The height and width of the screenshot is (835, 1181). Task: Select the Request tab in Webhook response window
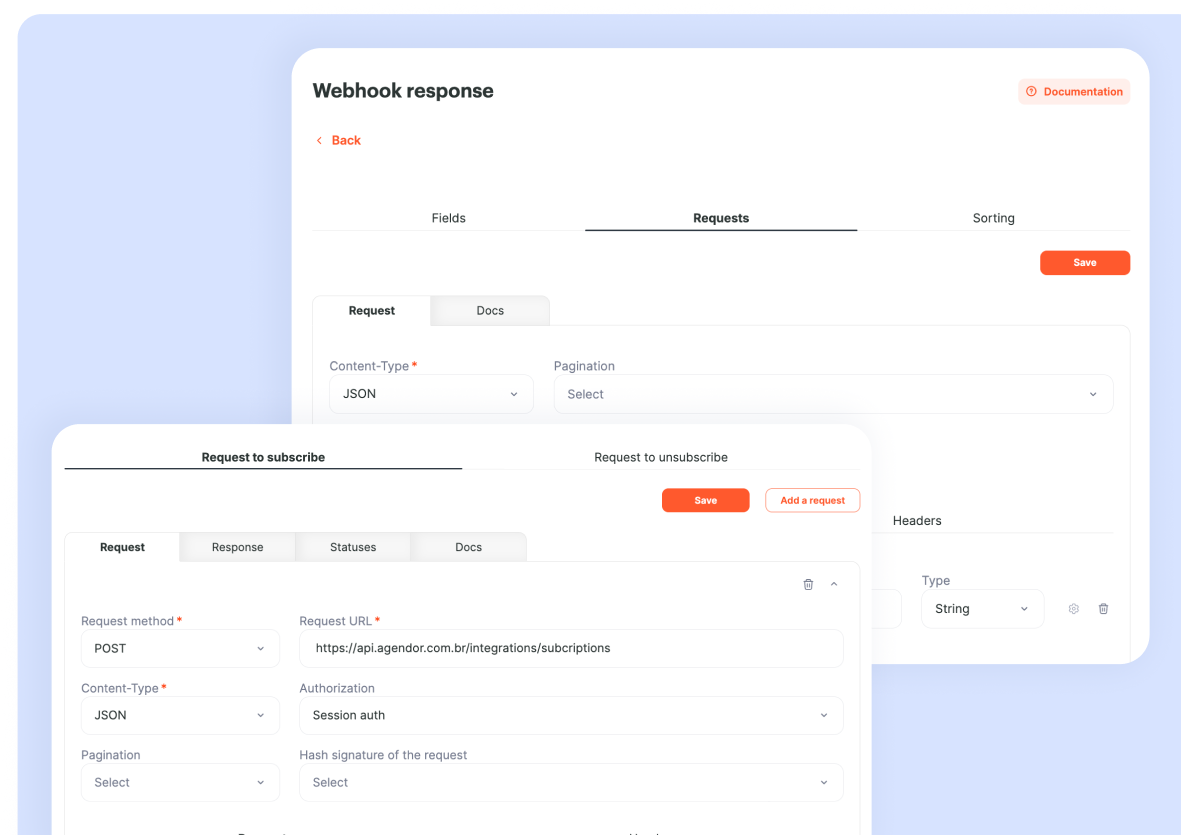click(371, 310)
